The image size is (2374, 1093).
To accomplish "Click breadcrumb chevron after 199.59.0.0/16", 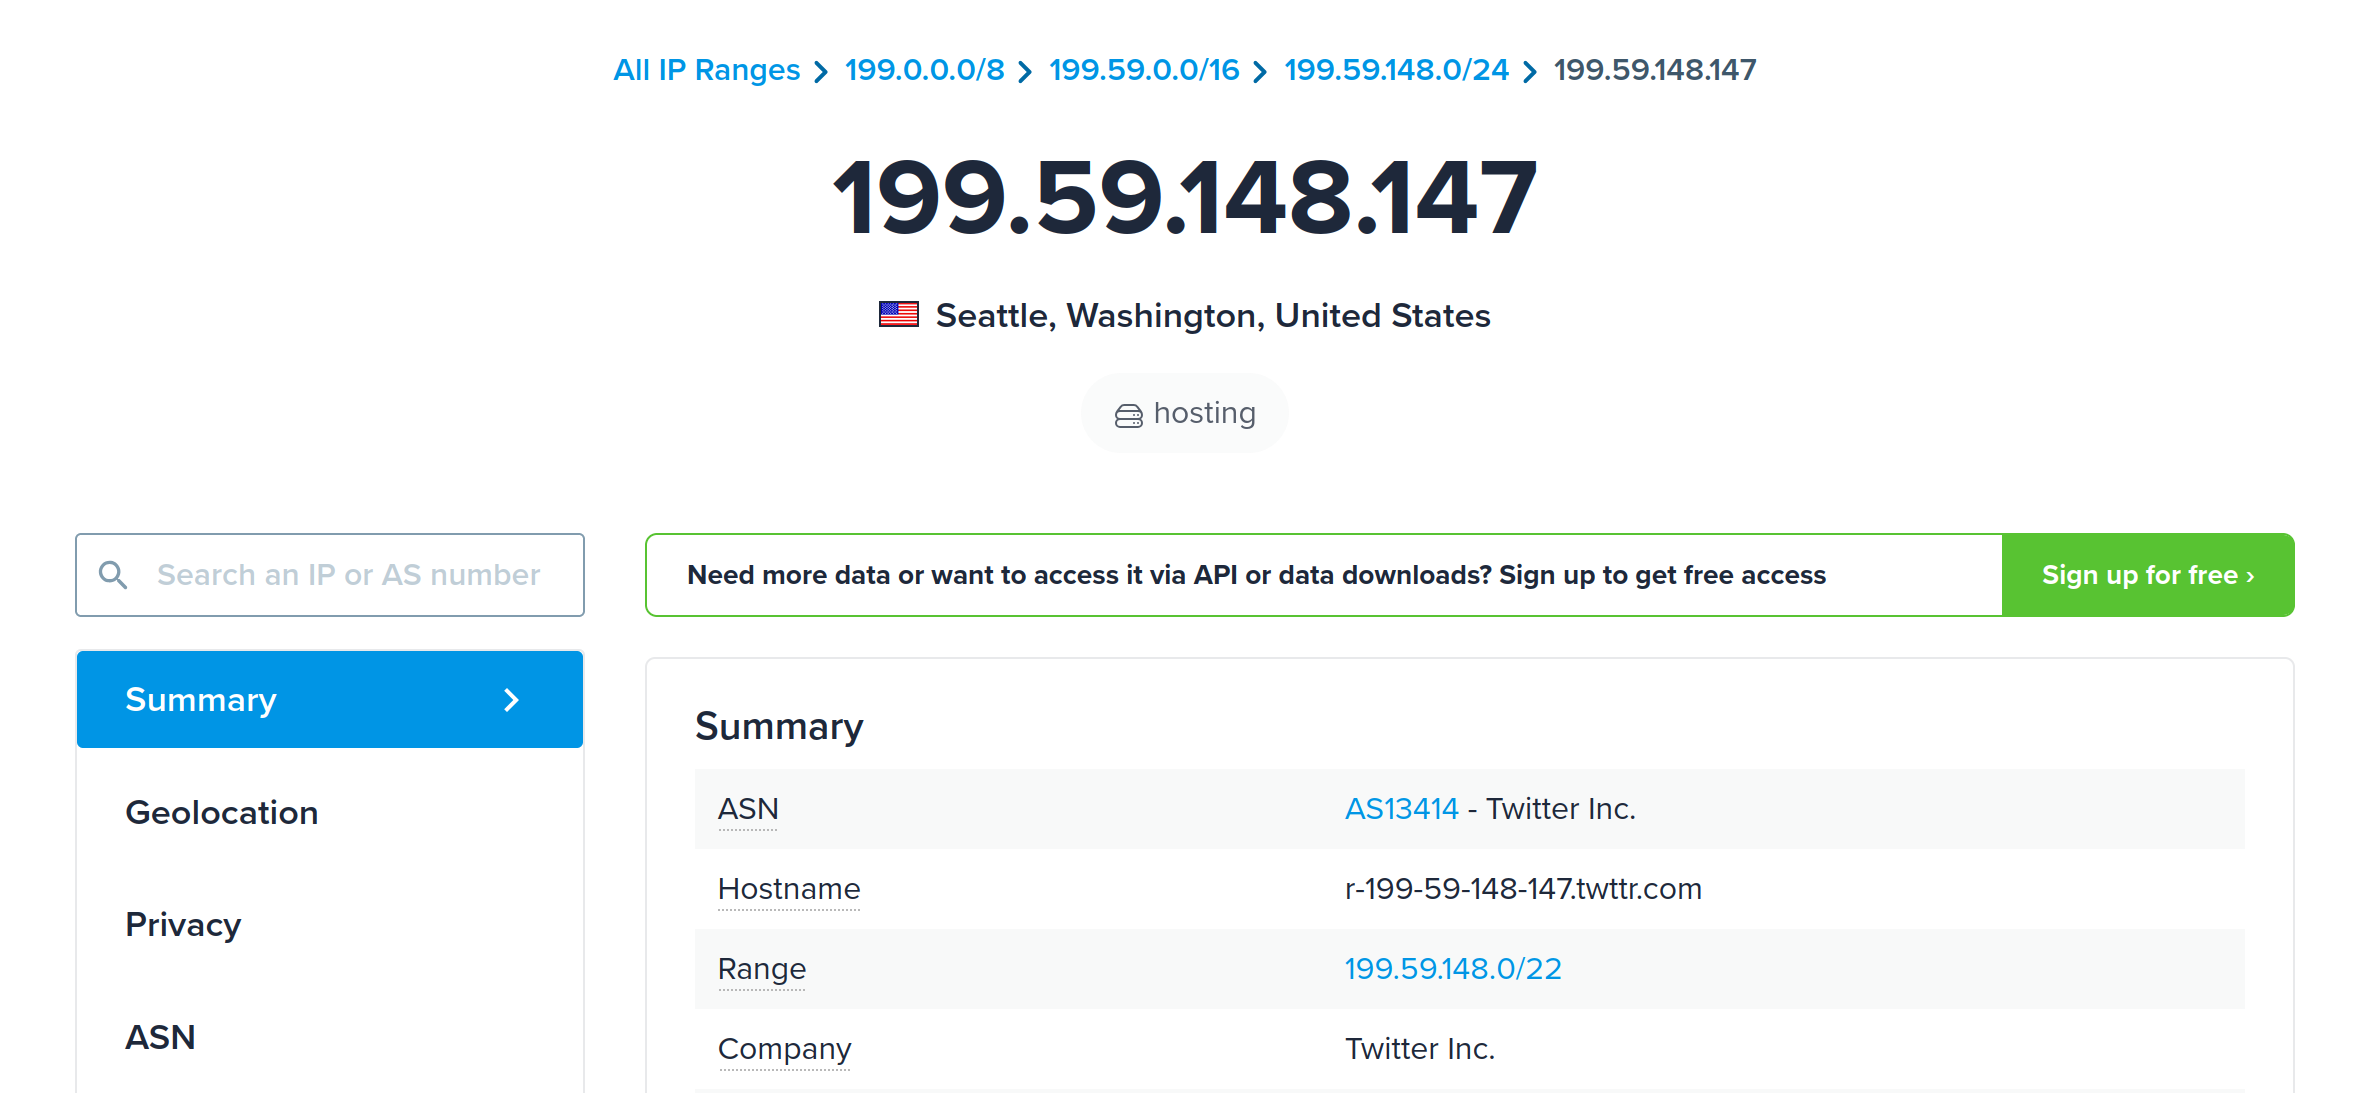I will 1260,72.
